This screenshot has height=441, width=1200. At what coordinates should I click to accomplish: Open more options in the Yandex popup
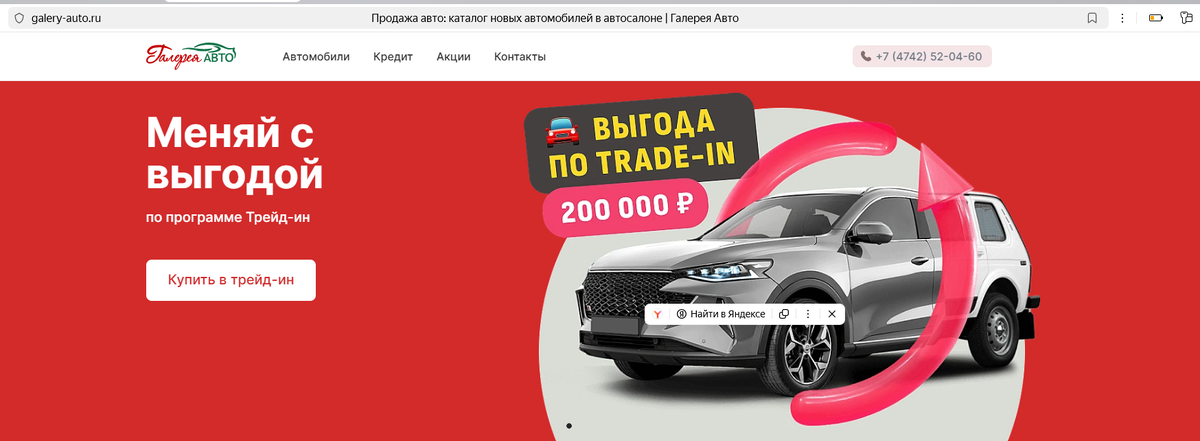(x=808, y=314)
